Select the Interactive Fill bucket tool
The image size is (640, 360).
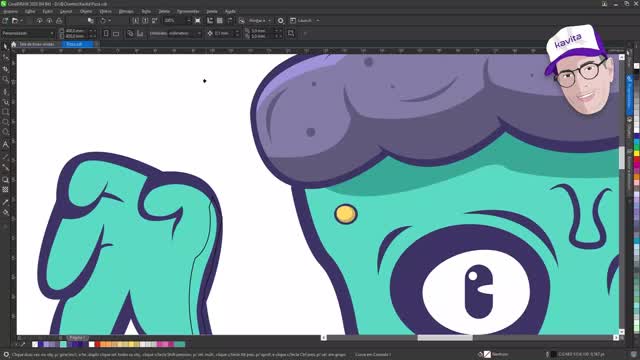coord(5,212)
